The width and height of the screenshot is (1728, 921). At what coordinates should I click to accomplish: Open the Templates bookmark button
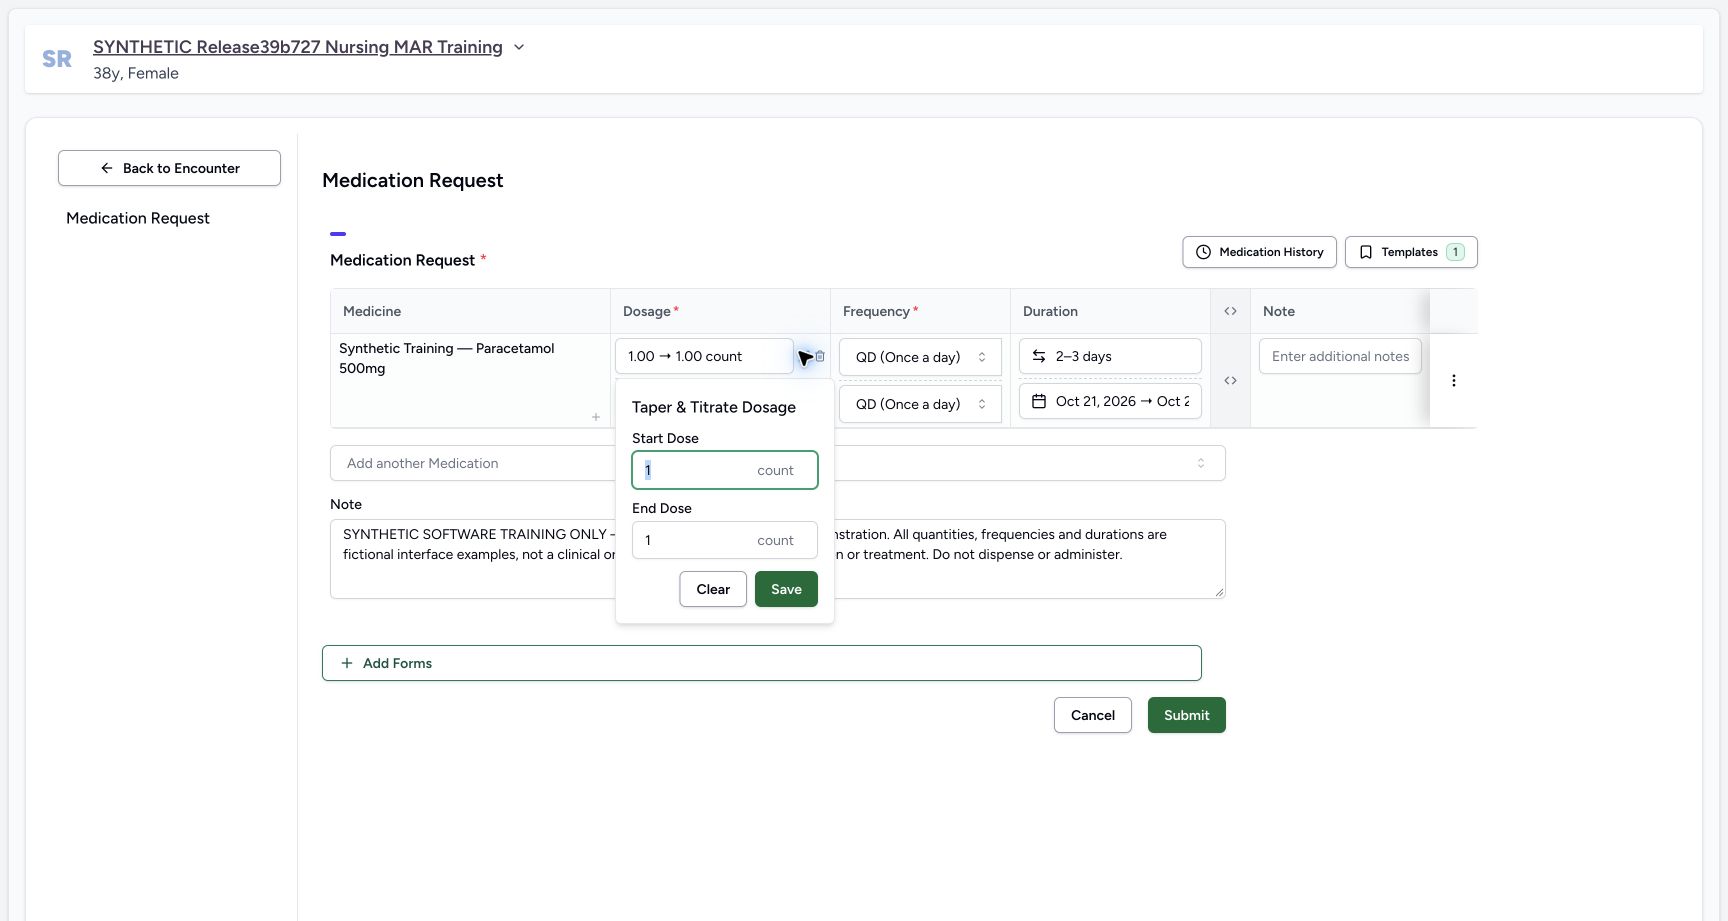pos(1411,252)
